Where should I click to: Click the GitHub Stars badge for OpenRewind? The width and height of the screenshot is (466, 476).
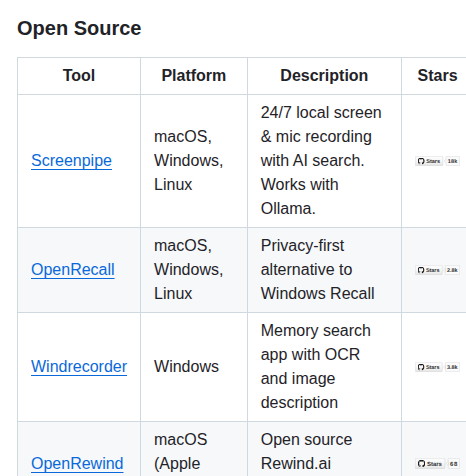[430, 464]
